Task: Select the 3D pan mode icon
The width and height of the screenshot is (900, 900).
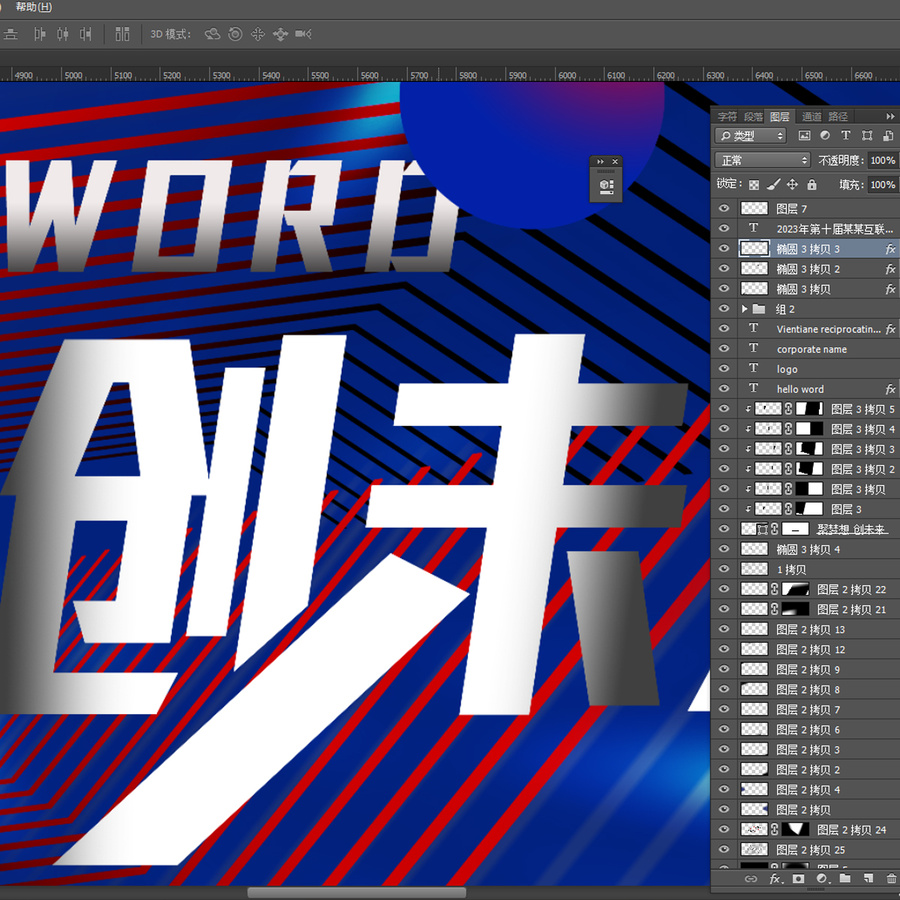Action: 258,34
